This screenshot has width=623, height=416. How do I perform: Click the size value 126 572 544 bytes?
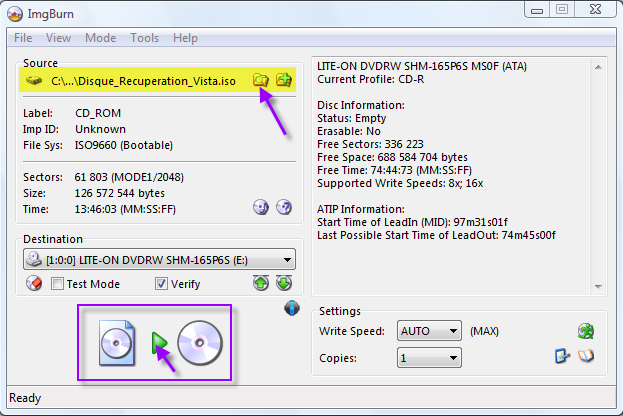(120, 193)
